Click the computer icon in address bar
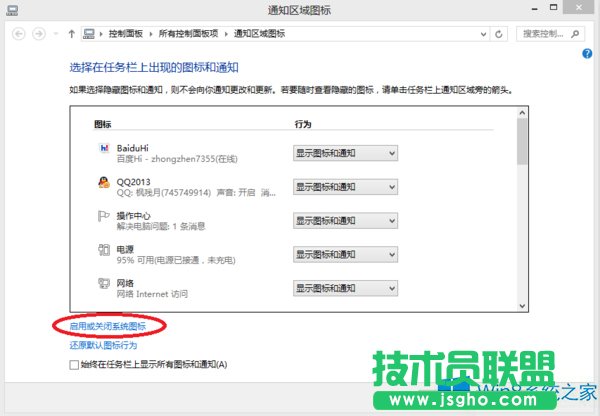Image resolution: width=600 pixels, height=416 pixels. [x=89, y=34]
